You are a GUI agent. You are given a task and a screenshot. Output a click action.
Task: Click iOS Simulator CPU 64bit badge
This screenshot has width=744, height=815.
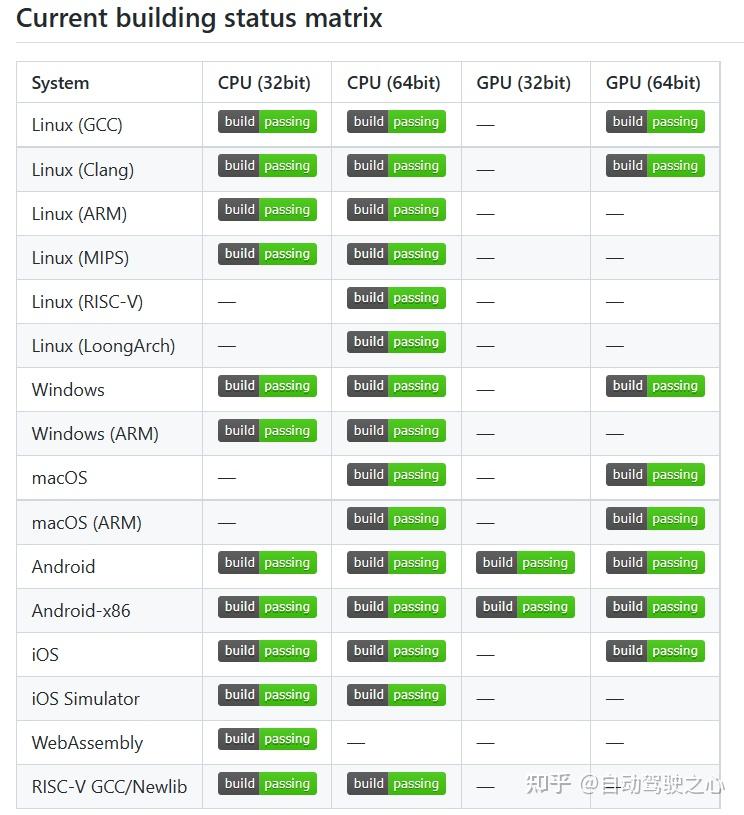point(396,695)
